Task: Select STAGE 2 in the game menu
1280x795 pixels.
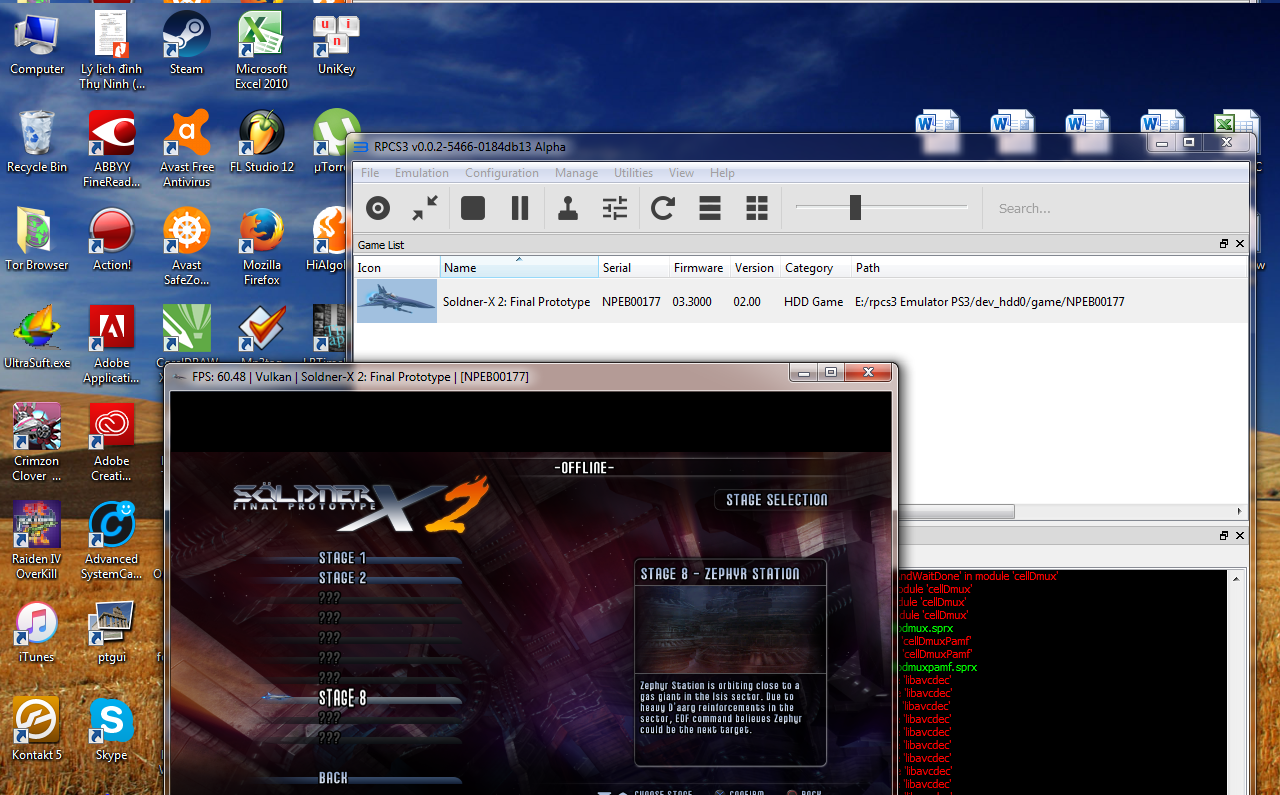Action: click(x=342, y=578)
